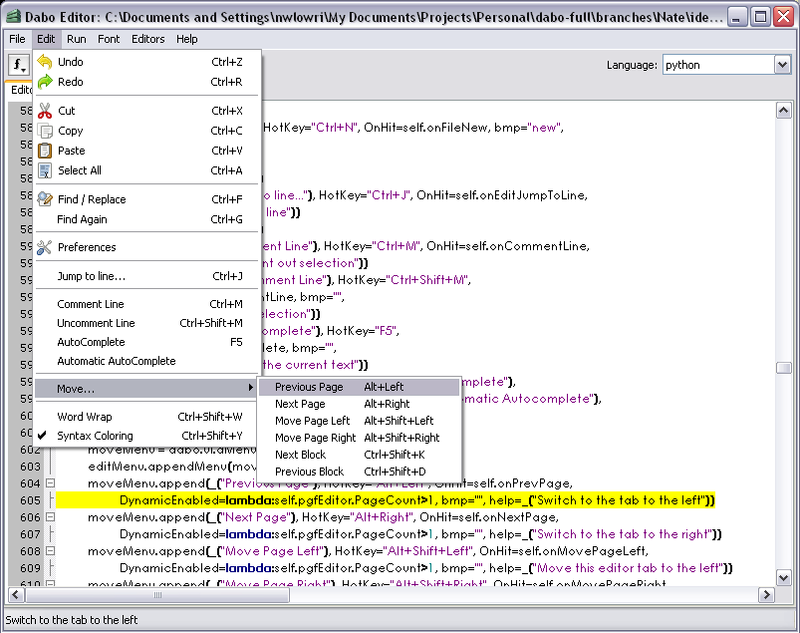This screenshot has height=633, width=800.
Task: Click the Paste clipboard icon
Action: point(44,151)
